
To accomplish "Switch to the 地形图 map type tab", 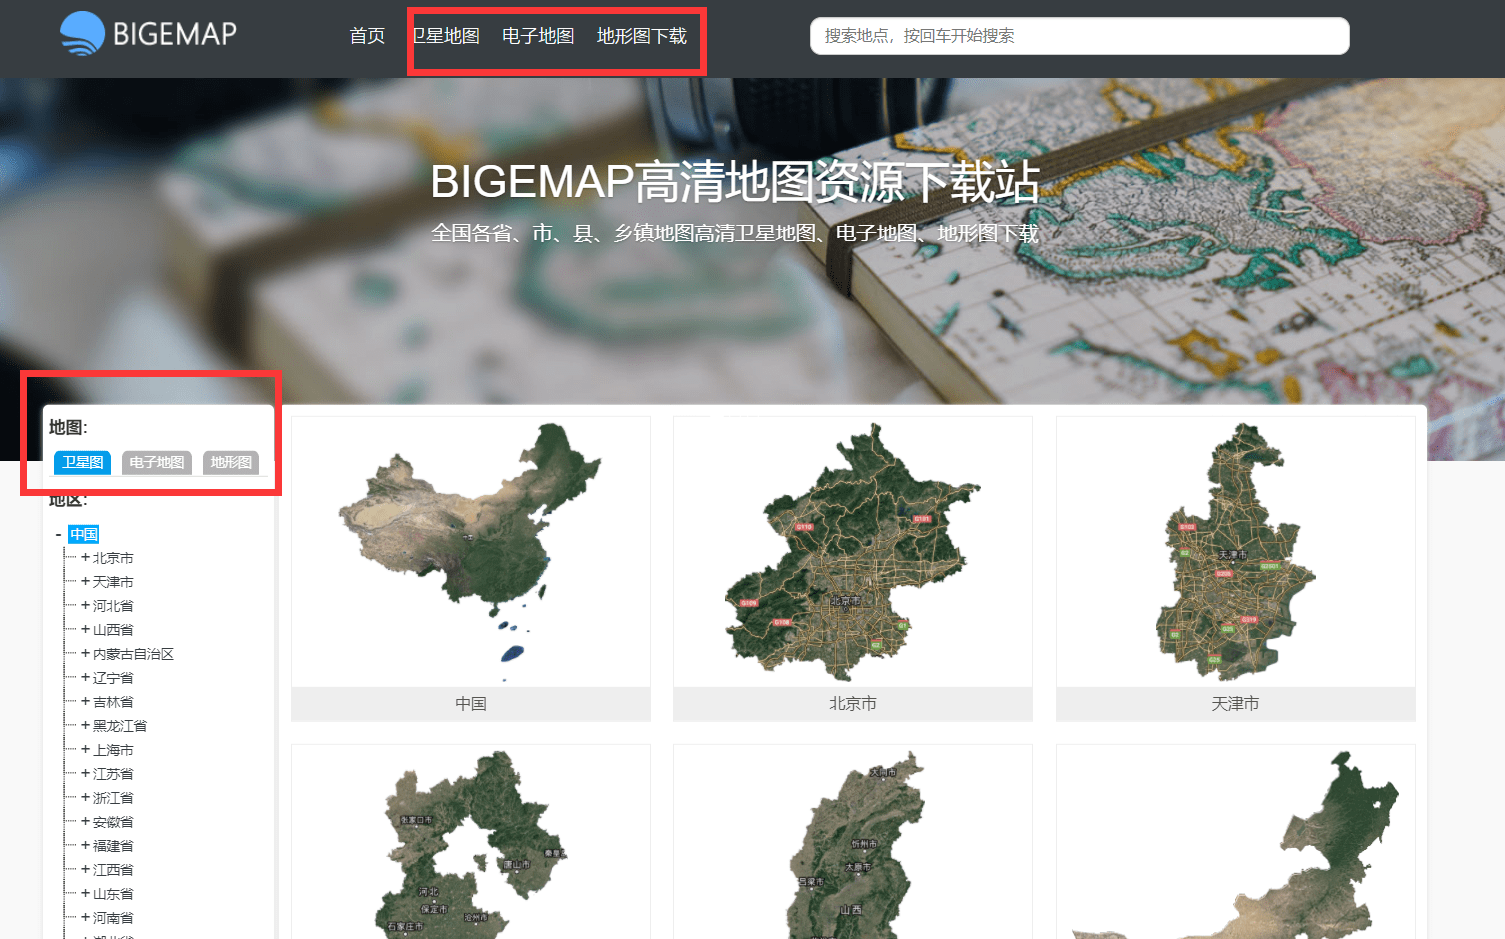I will (x=231, y=462).
